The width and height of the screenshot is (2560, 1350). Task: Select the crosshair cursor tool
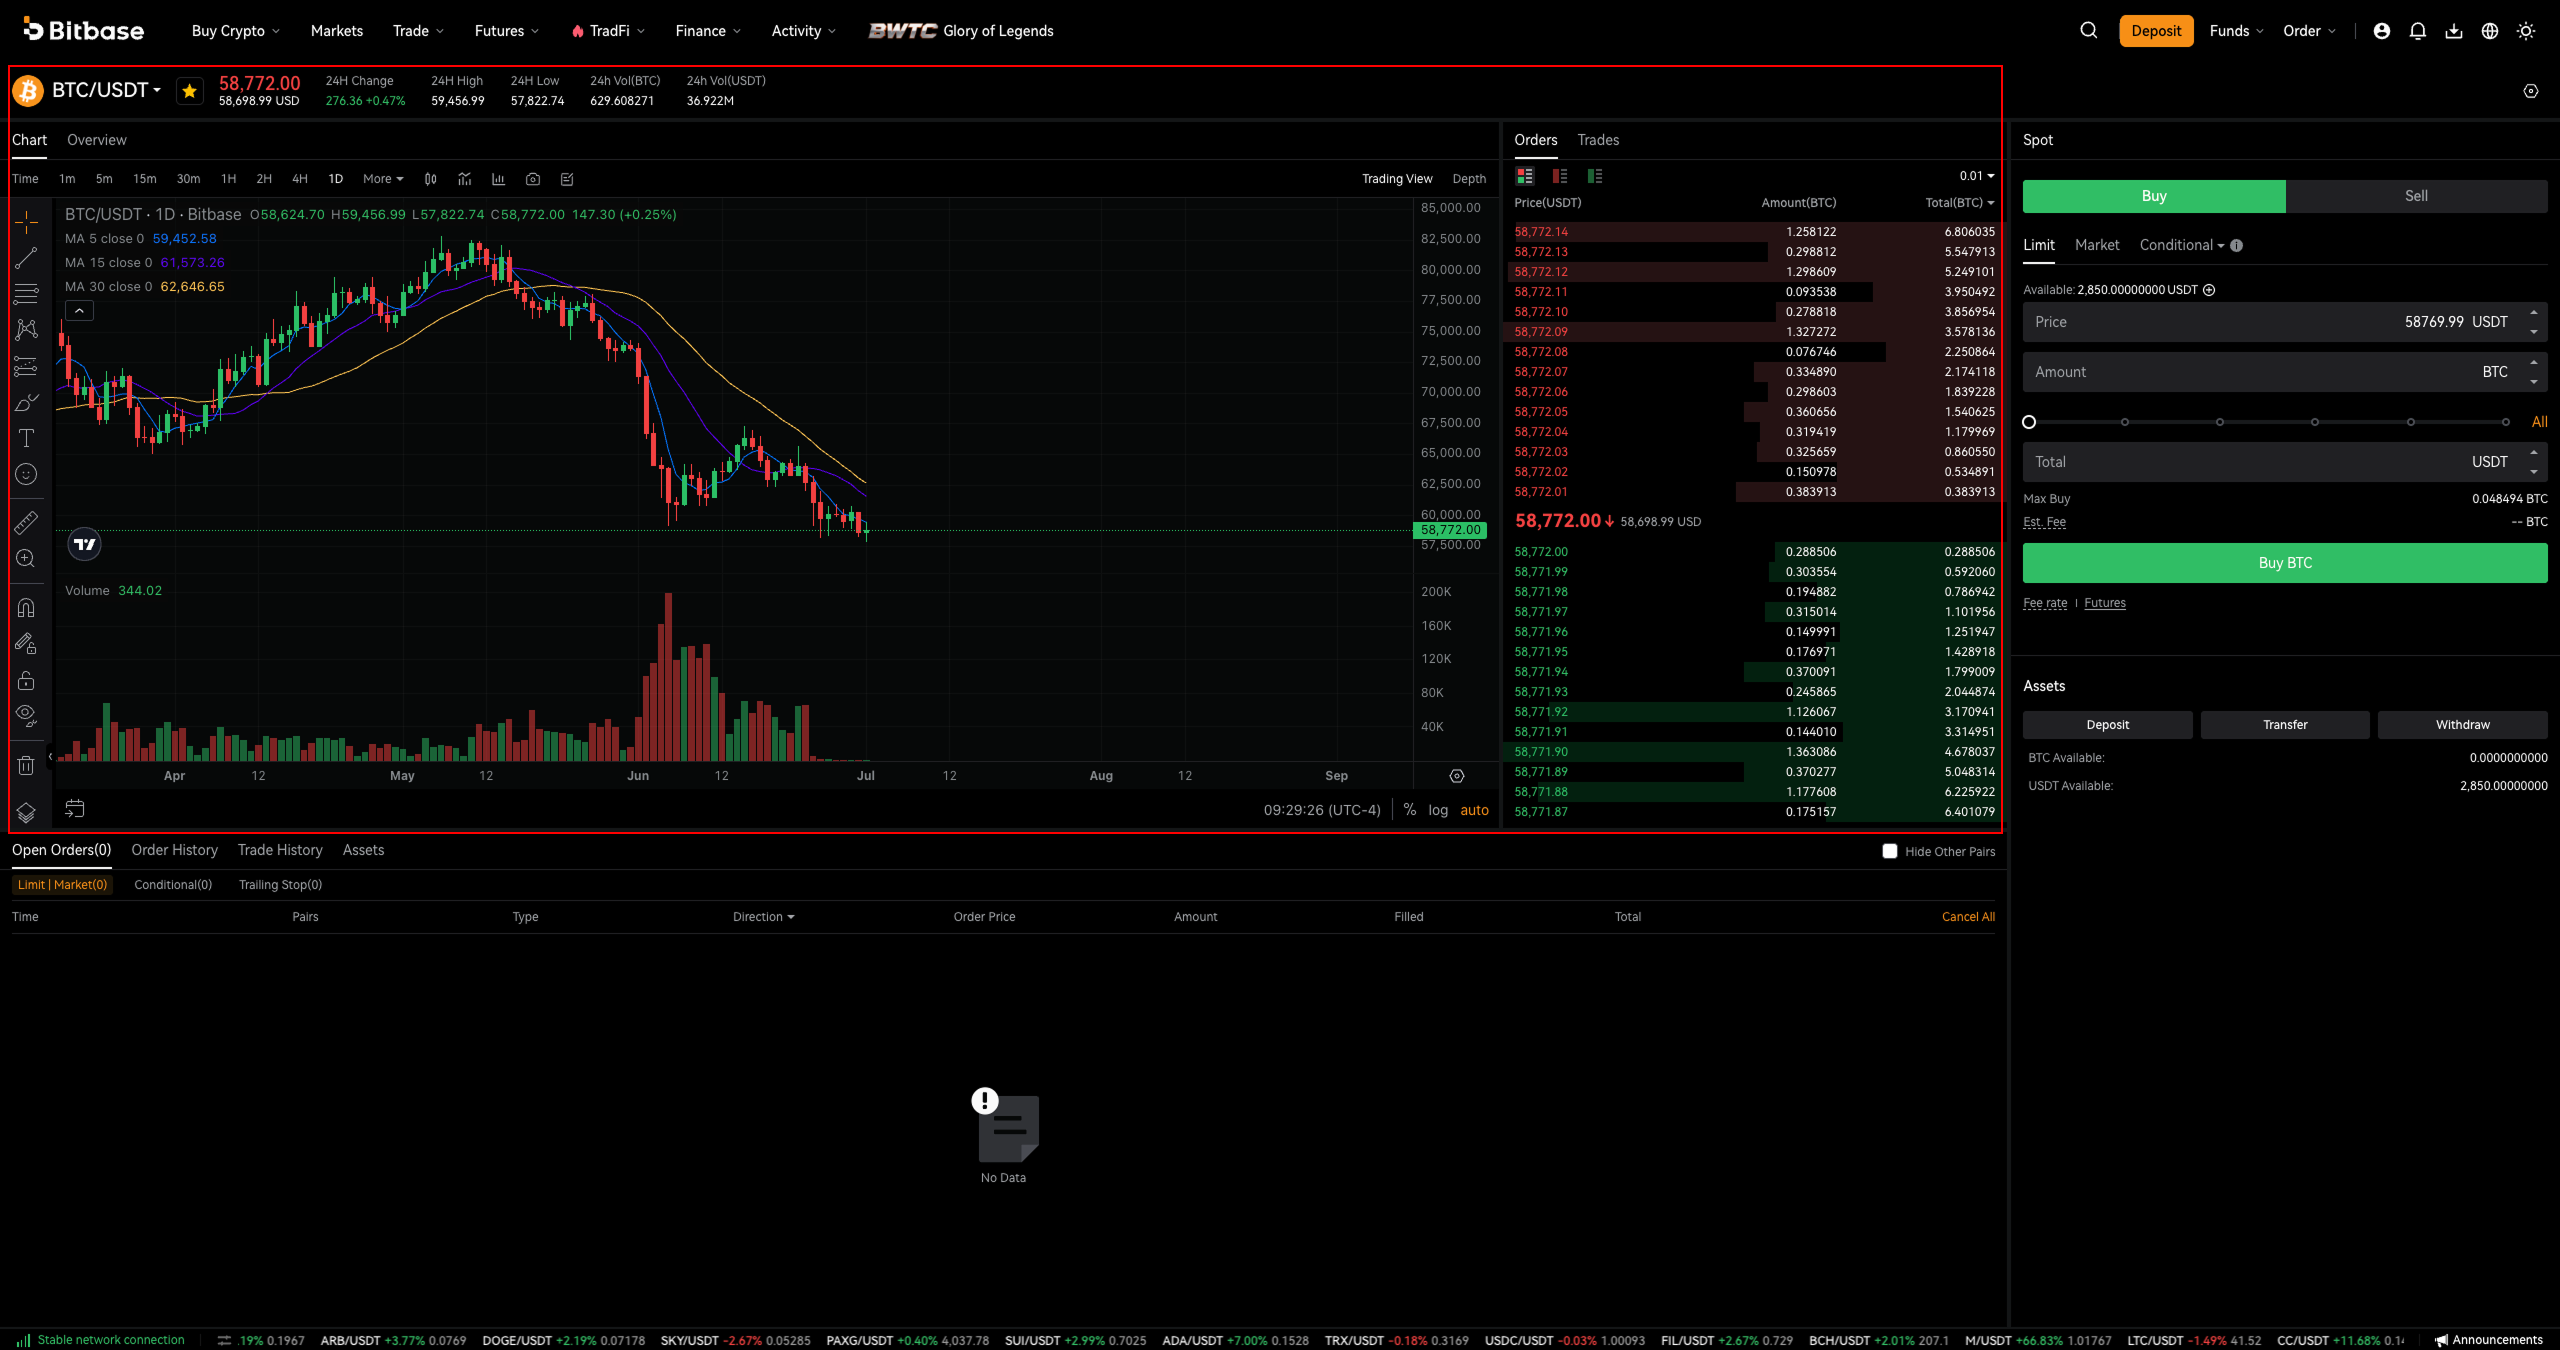pos(26,222)
